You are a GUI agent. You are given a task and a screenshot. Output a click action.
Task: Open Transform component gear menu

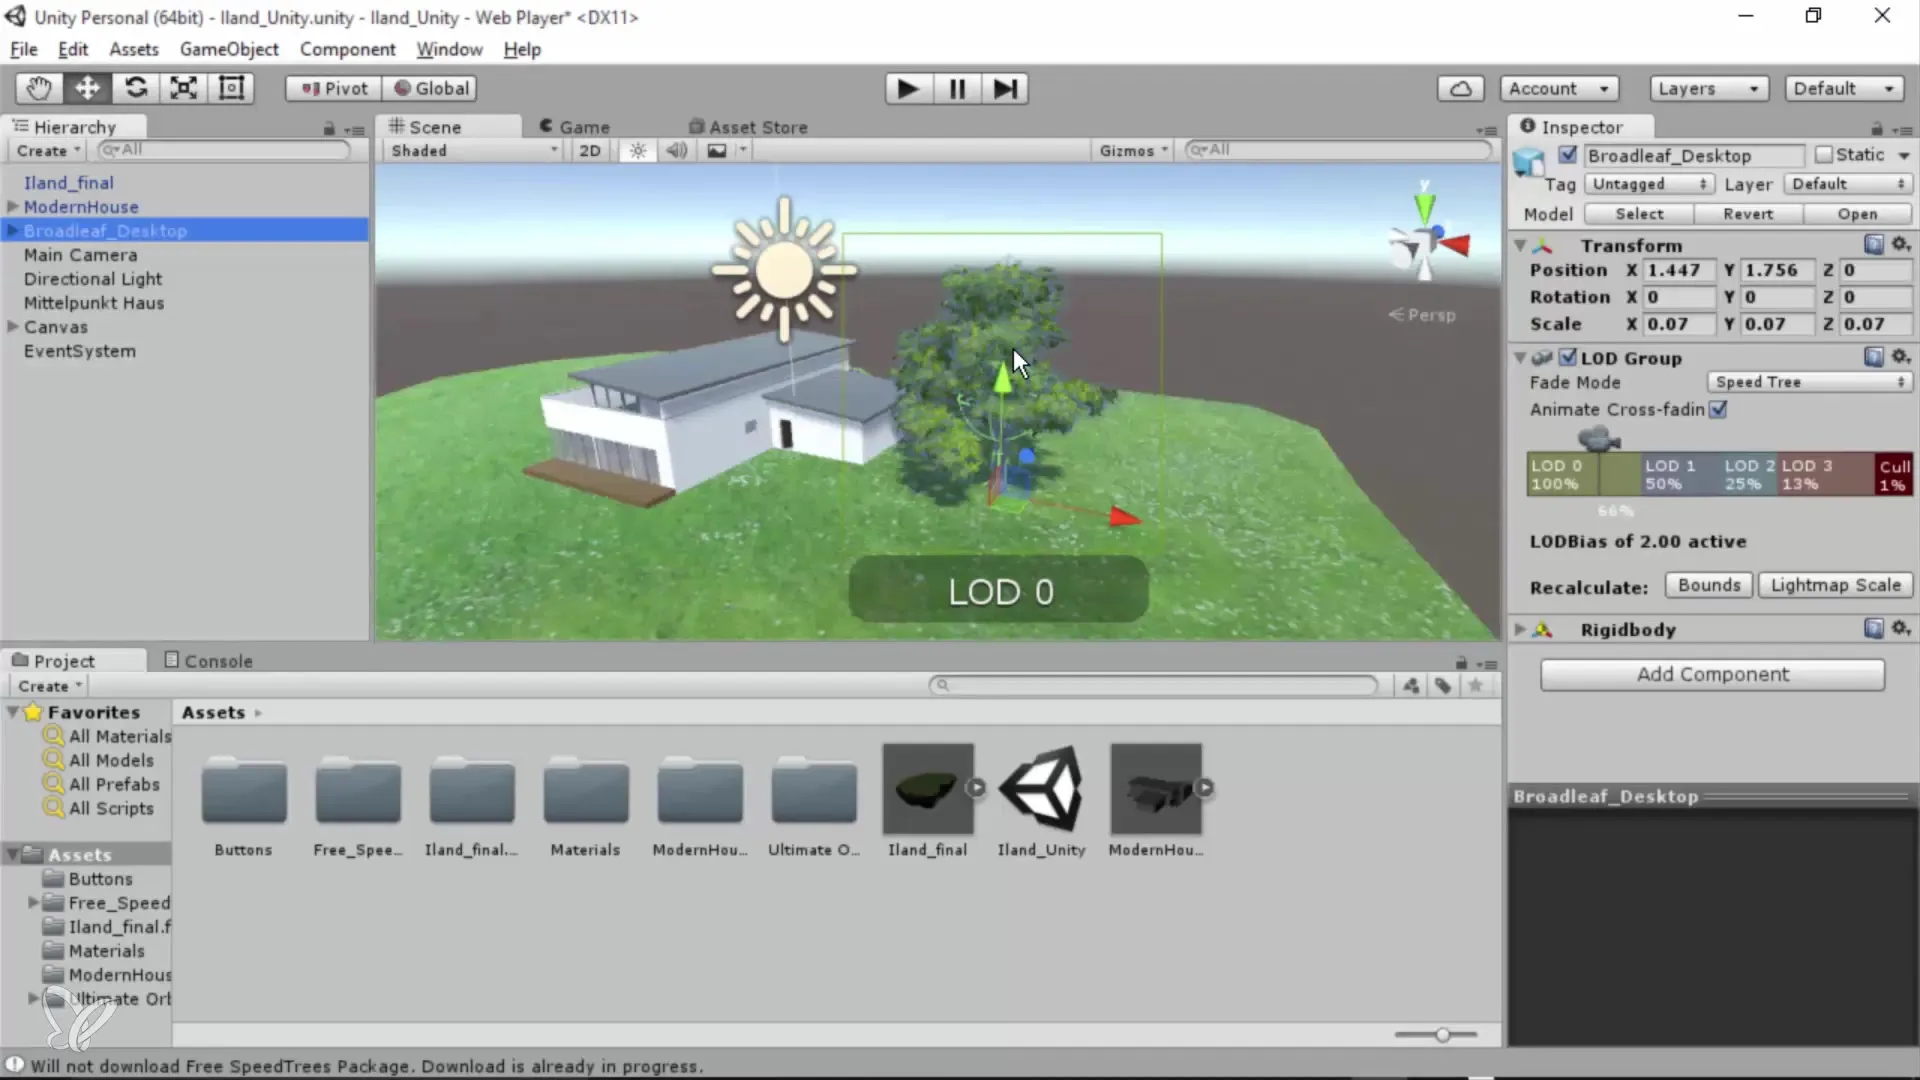[x=1901, y=245]
